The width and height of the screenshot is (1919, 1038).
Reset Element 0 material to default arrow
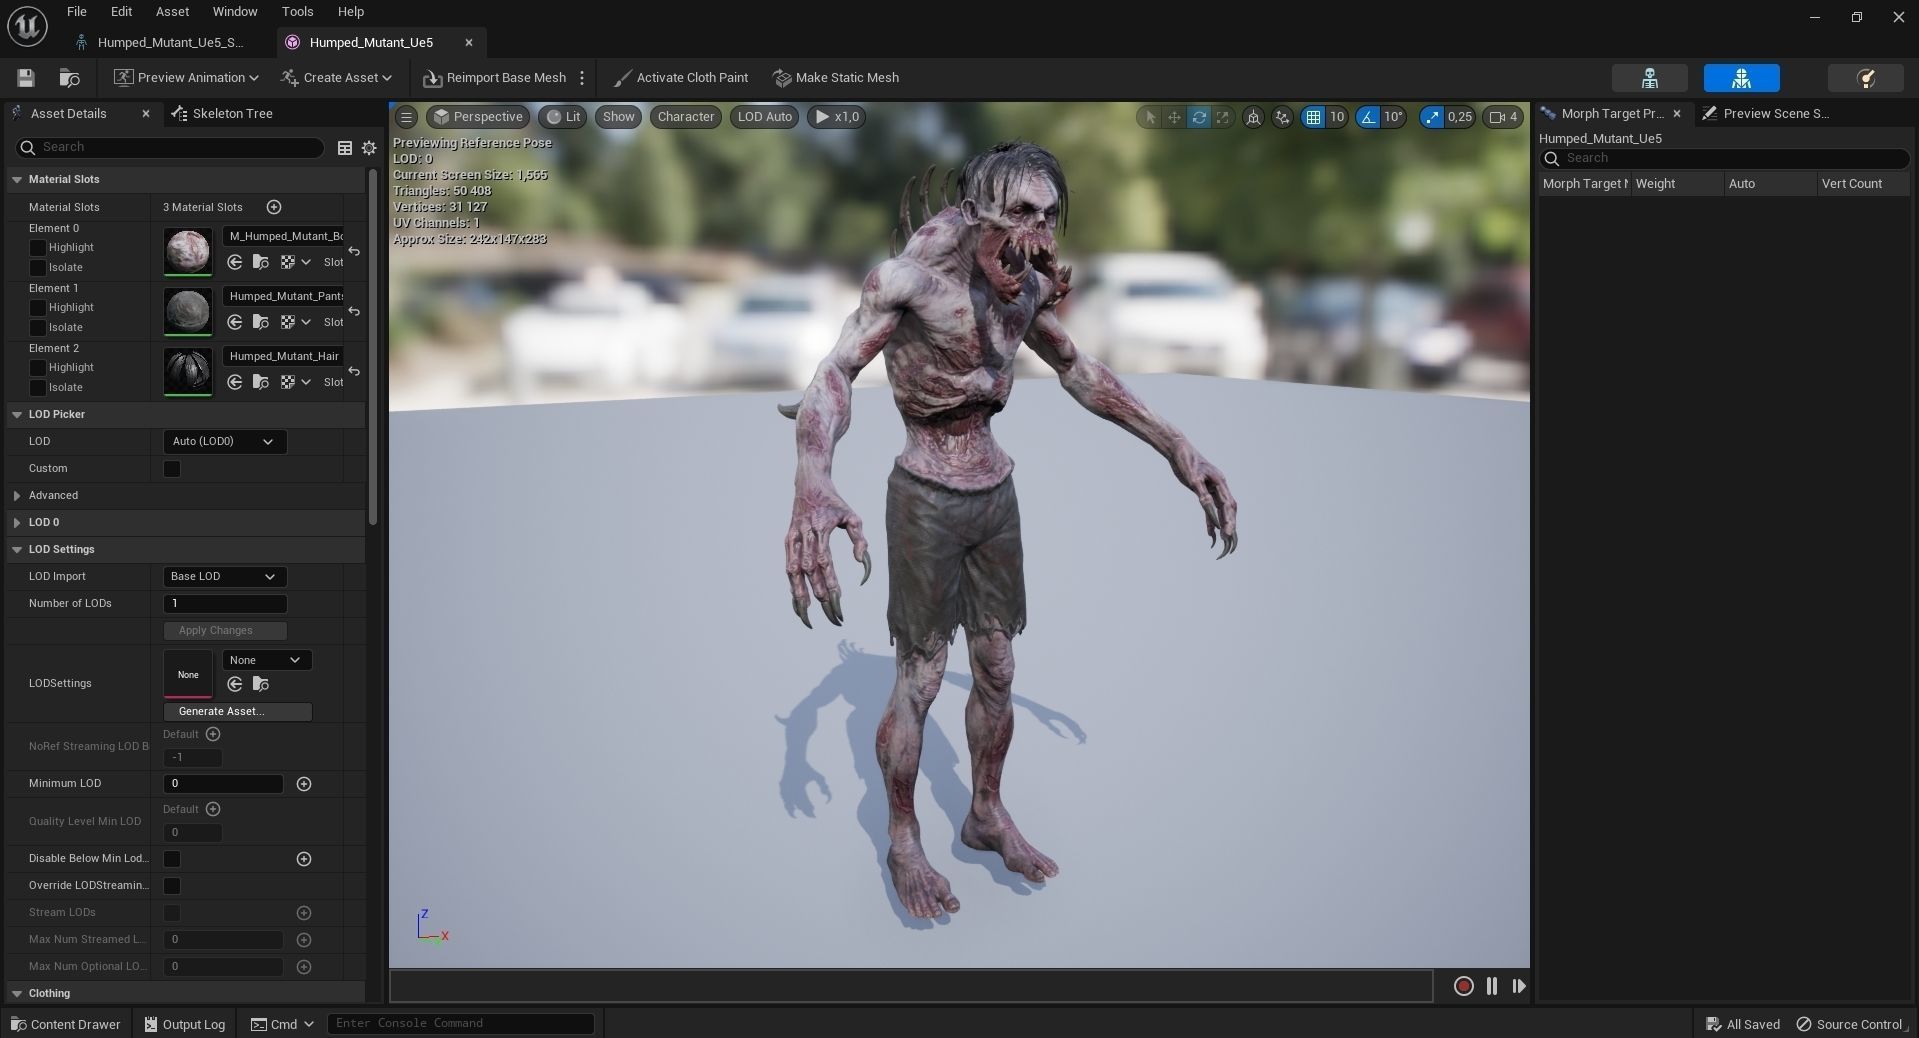coord(354,251)
